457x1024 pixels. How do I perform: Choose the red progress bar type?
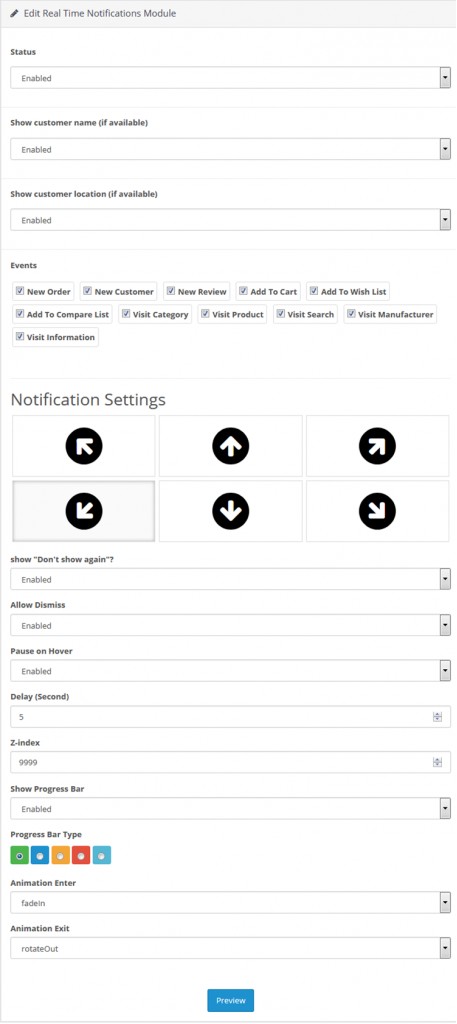click(81, 855)
